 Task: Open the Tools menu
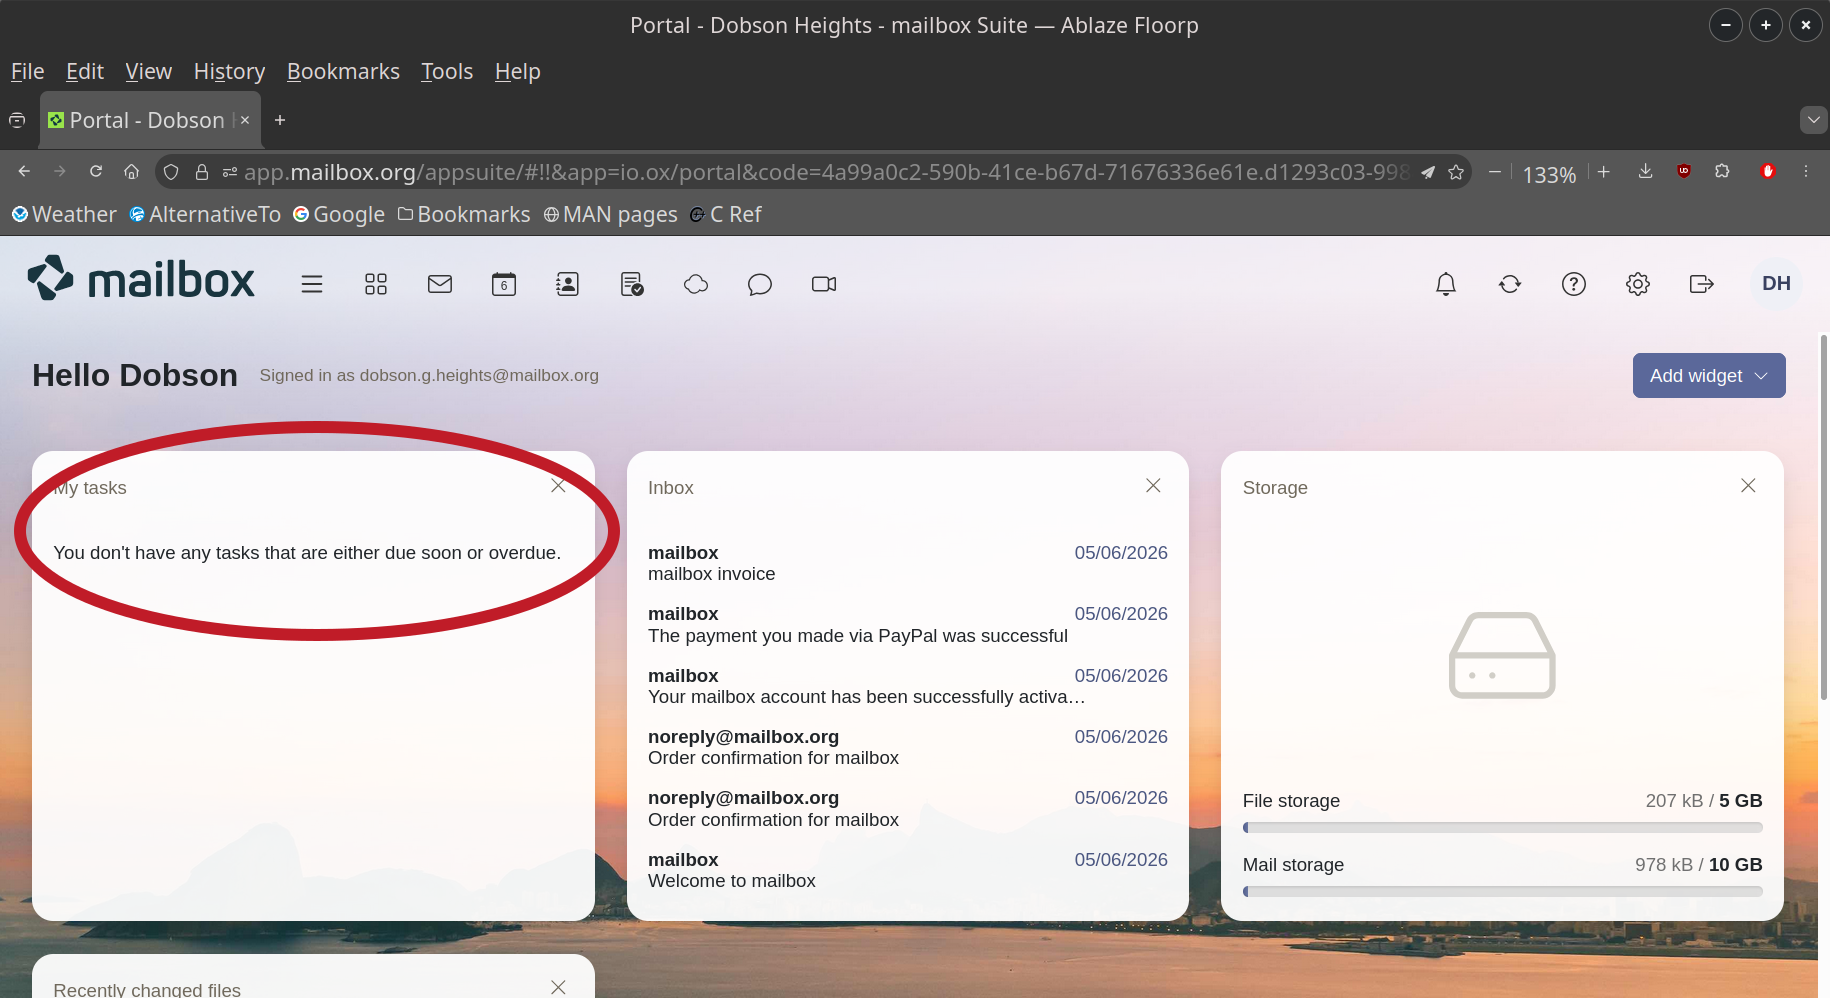(x=447, y=72)
